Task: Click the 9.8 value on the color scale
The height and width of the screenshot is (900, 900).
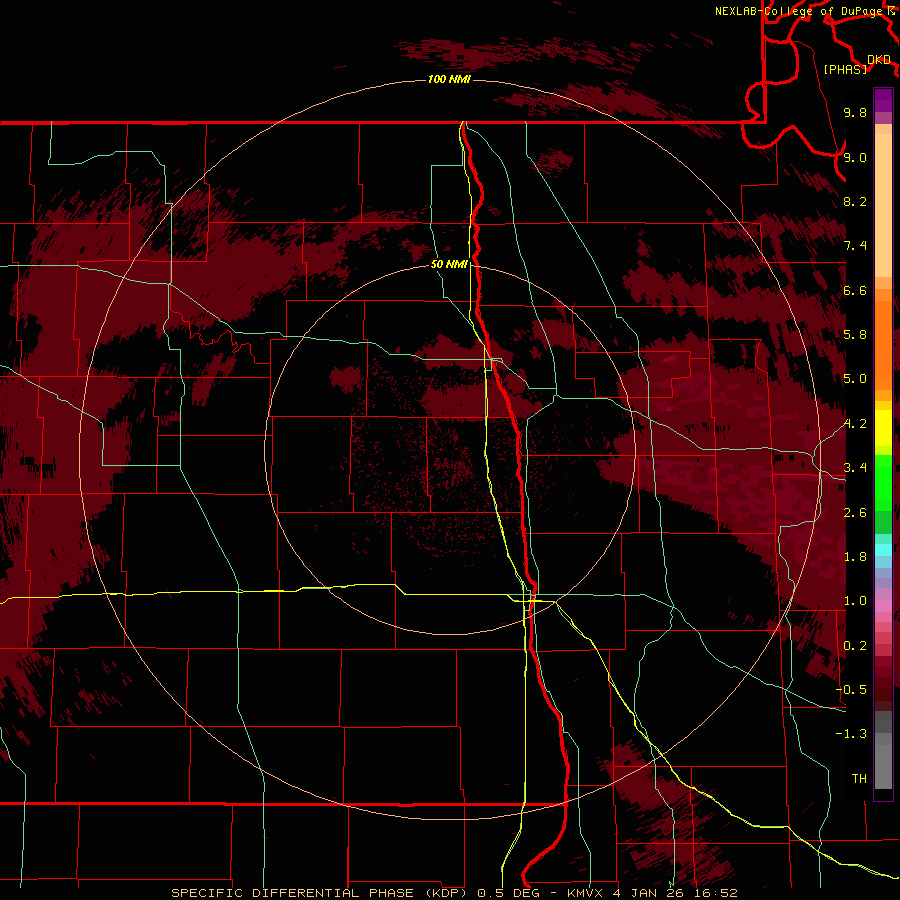Action: 855,112
